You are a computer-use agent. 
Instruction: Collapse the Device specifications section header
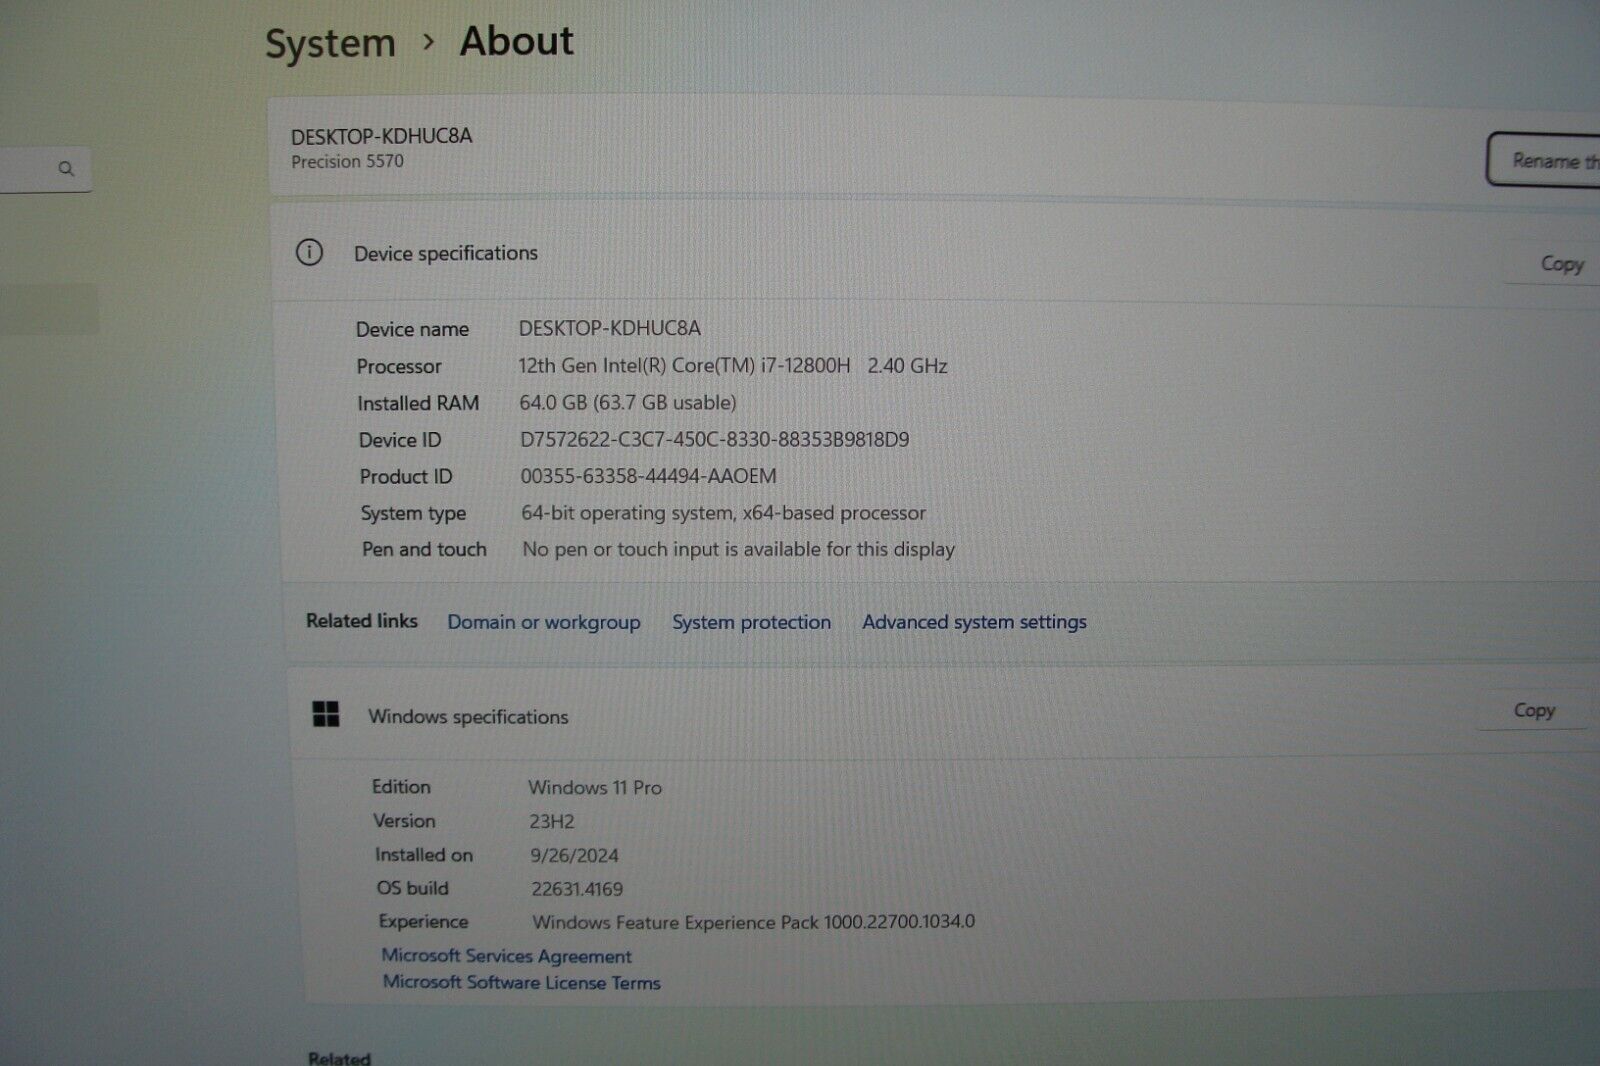pos(935,254)
